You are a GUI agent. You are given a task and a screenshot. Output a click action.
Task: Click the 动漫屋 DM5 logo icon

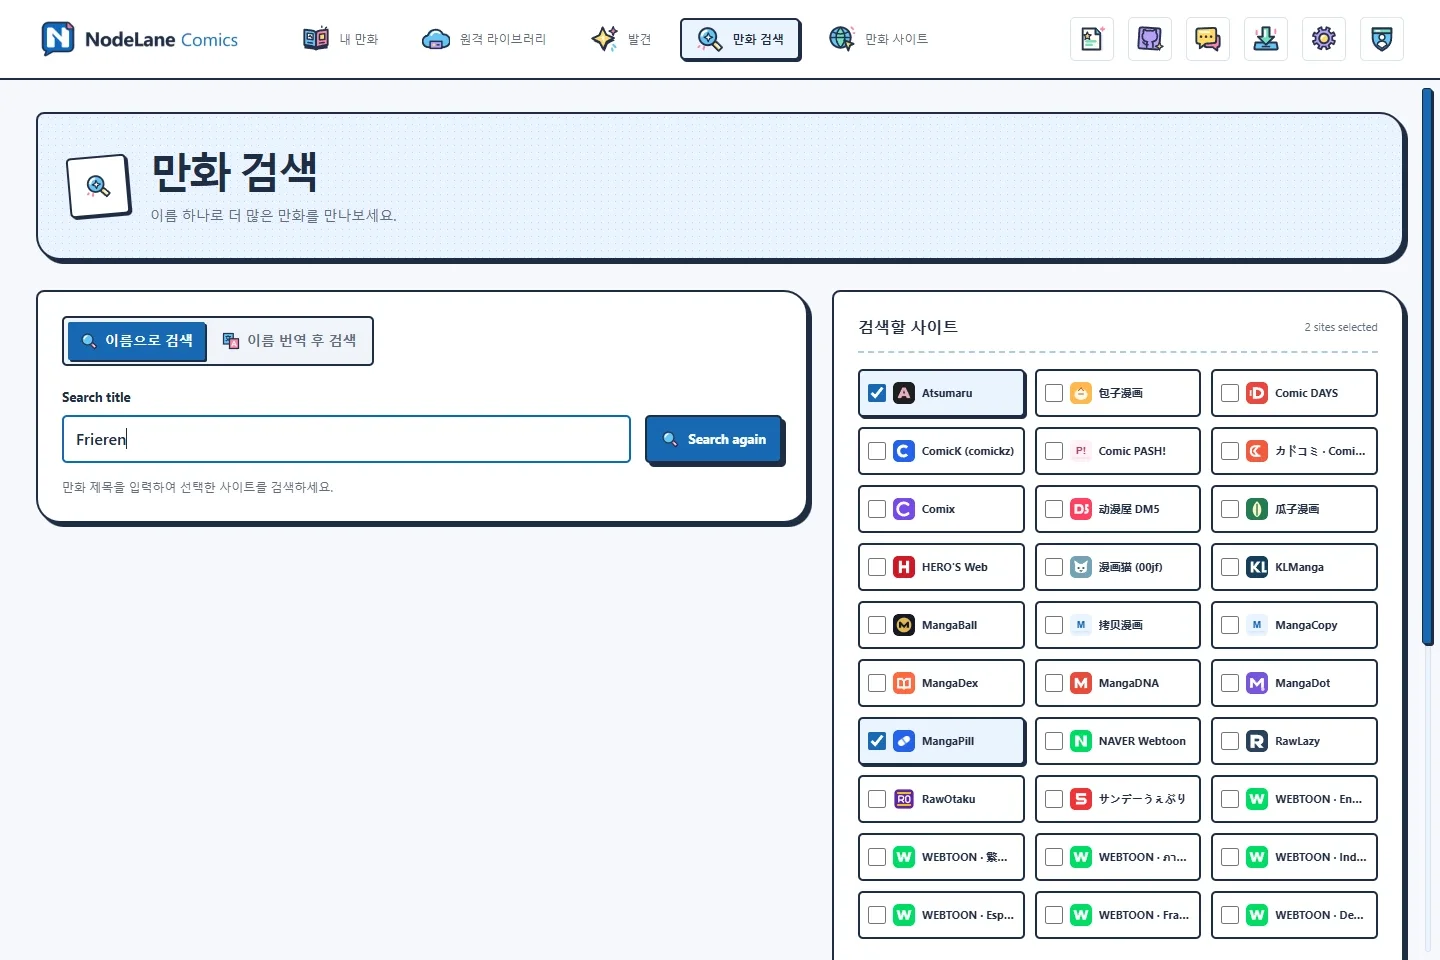1081,509
